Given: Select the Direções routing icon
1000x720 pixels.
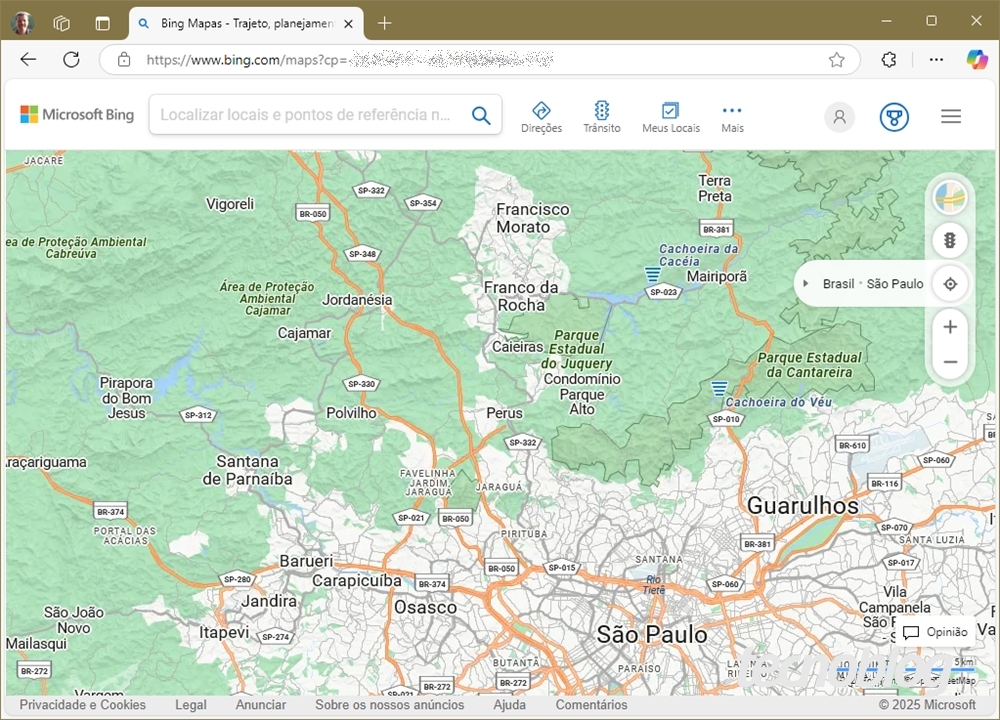Looking at the screenshot, I should (x=541, y=115).
